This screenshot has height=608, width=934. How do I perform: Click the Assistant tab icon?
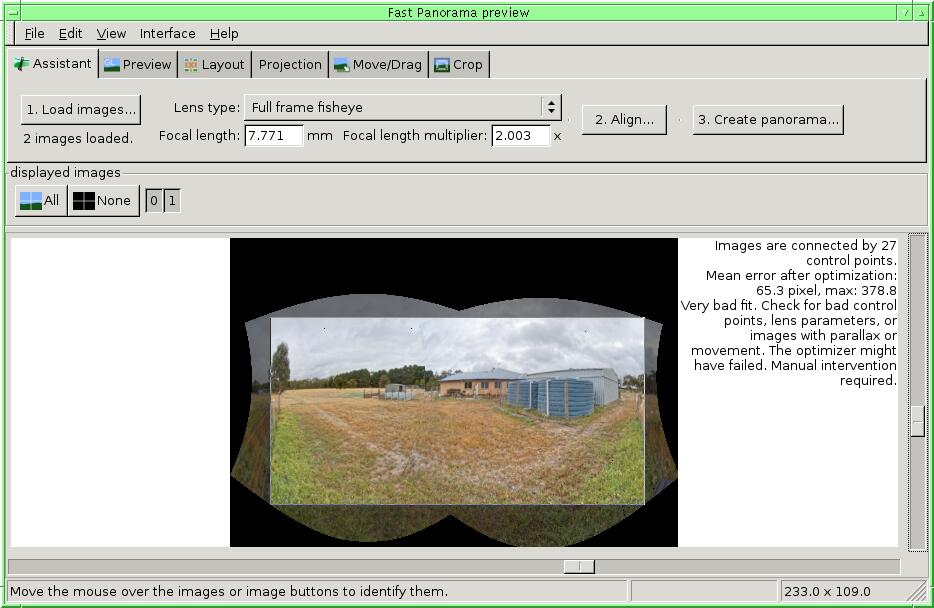pos(21,64)
